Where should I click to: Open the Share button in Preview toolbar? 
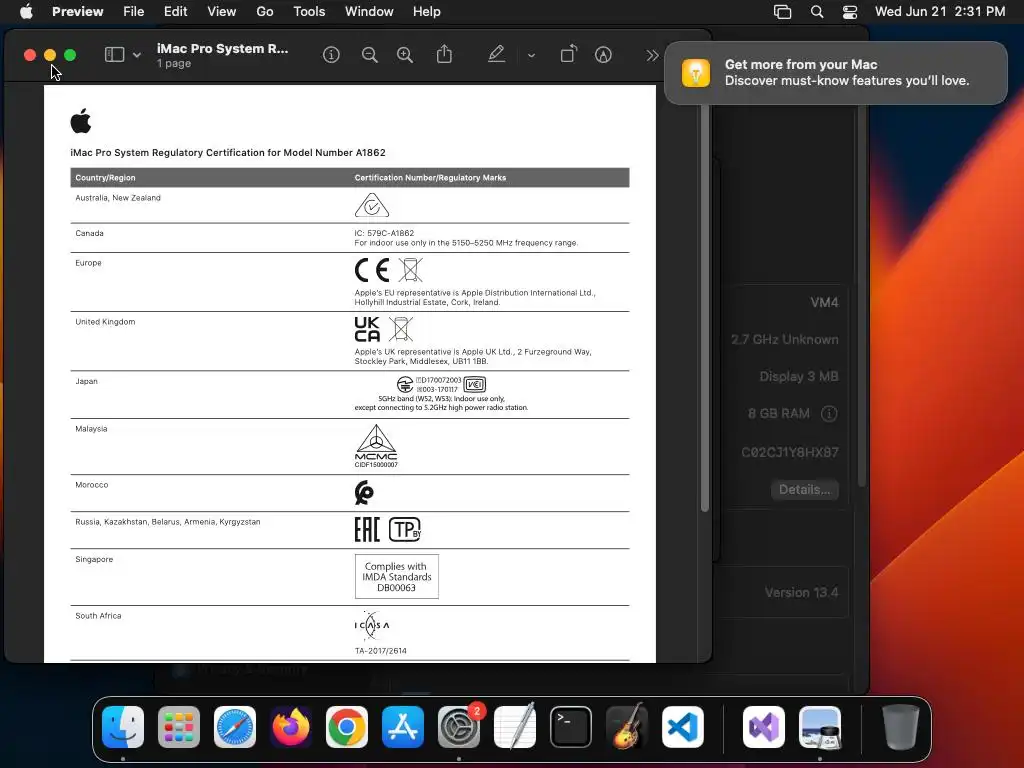[x=444, y=54]
